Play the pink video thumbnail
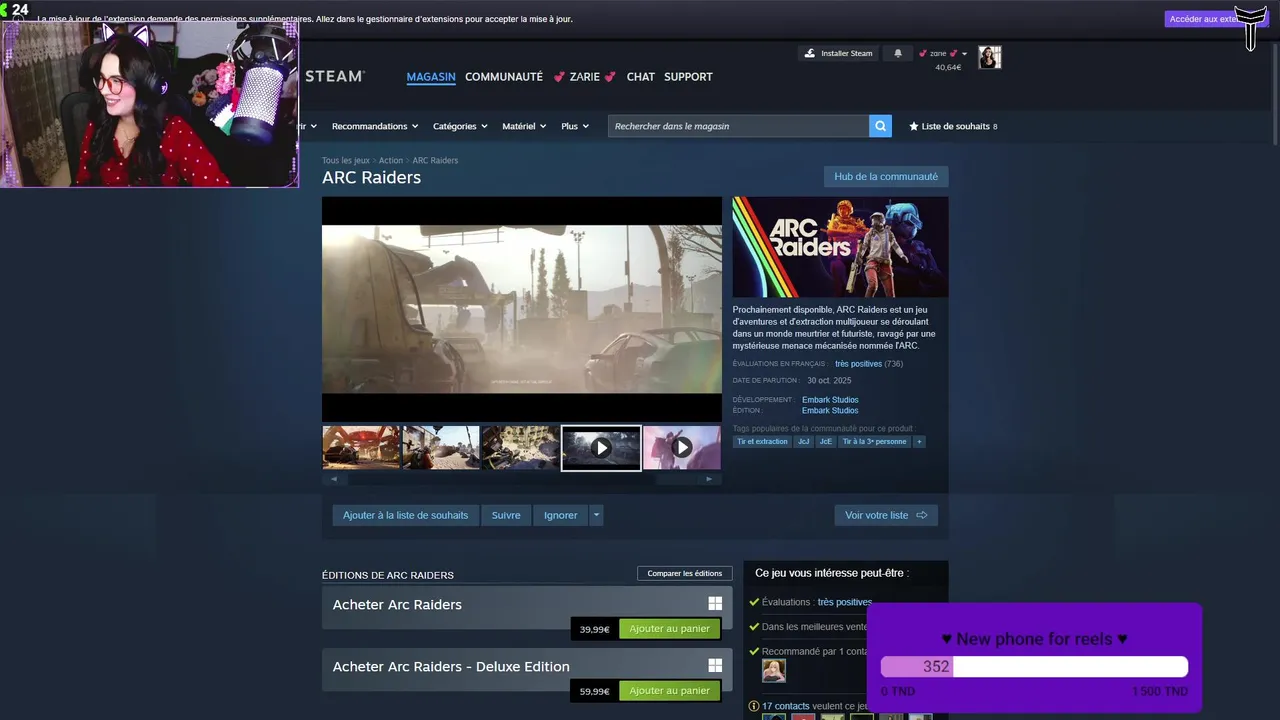Viewport: 1280px width, 720px height. [x=681, y=448]
